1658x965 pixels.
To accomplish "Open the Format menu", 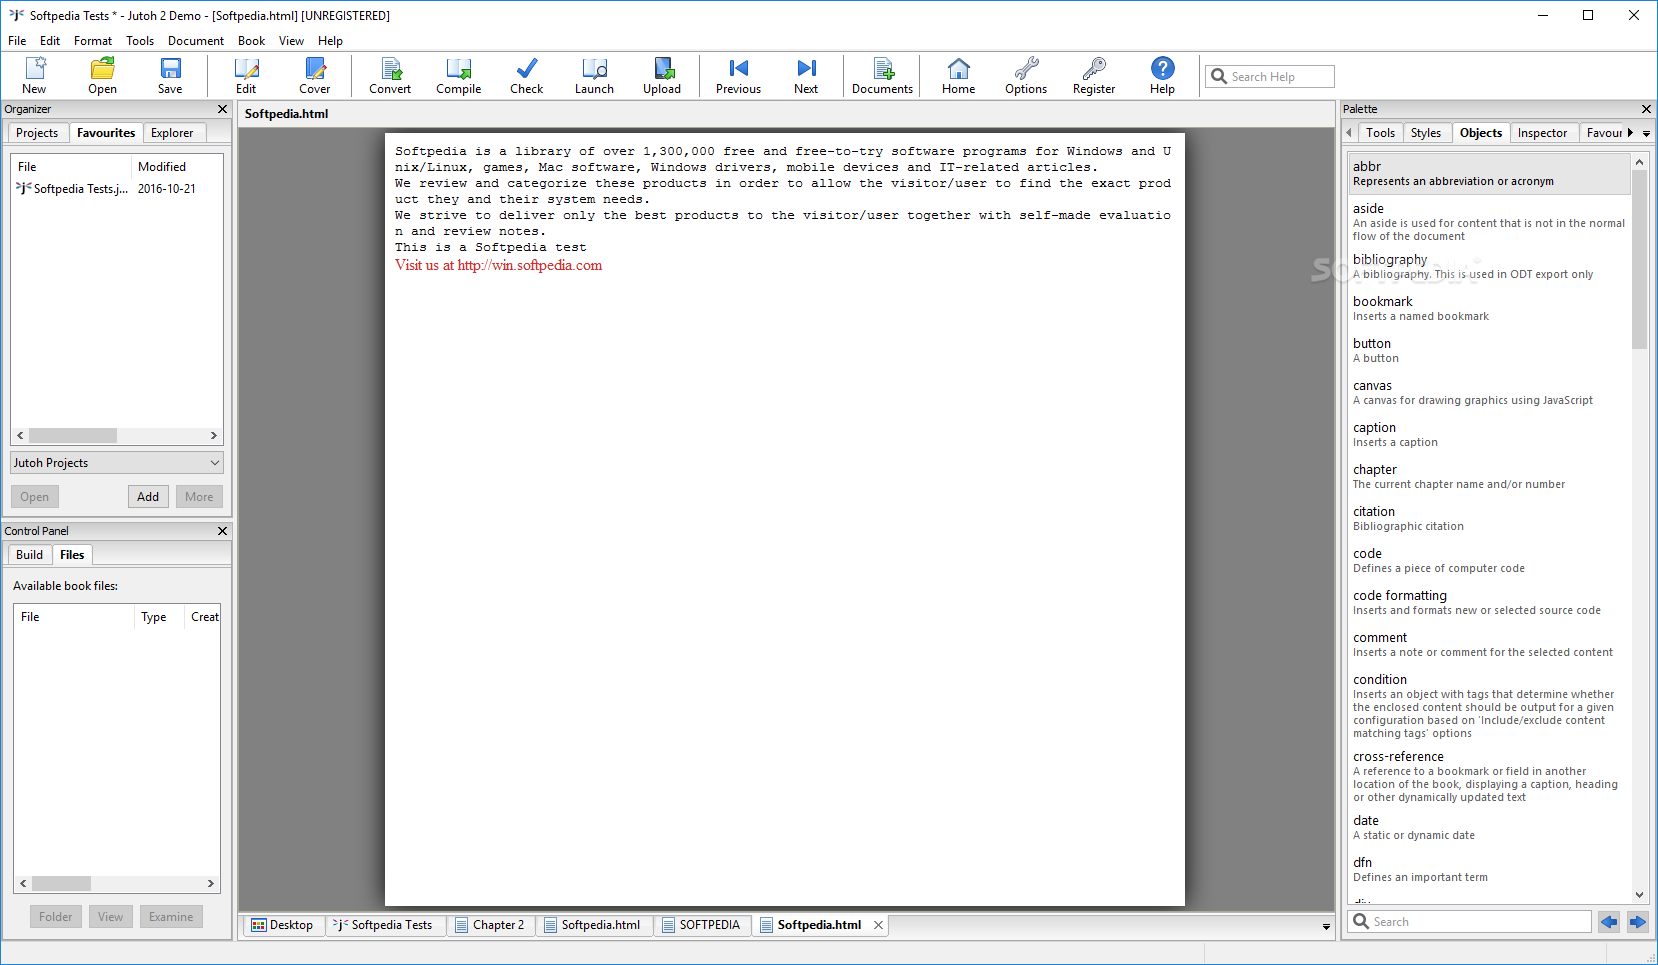I will tap(93, 41).
